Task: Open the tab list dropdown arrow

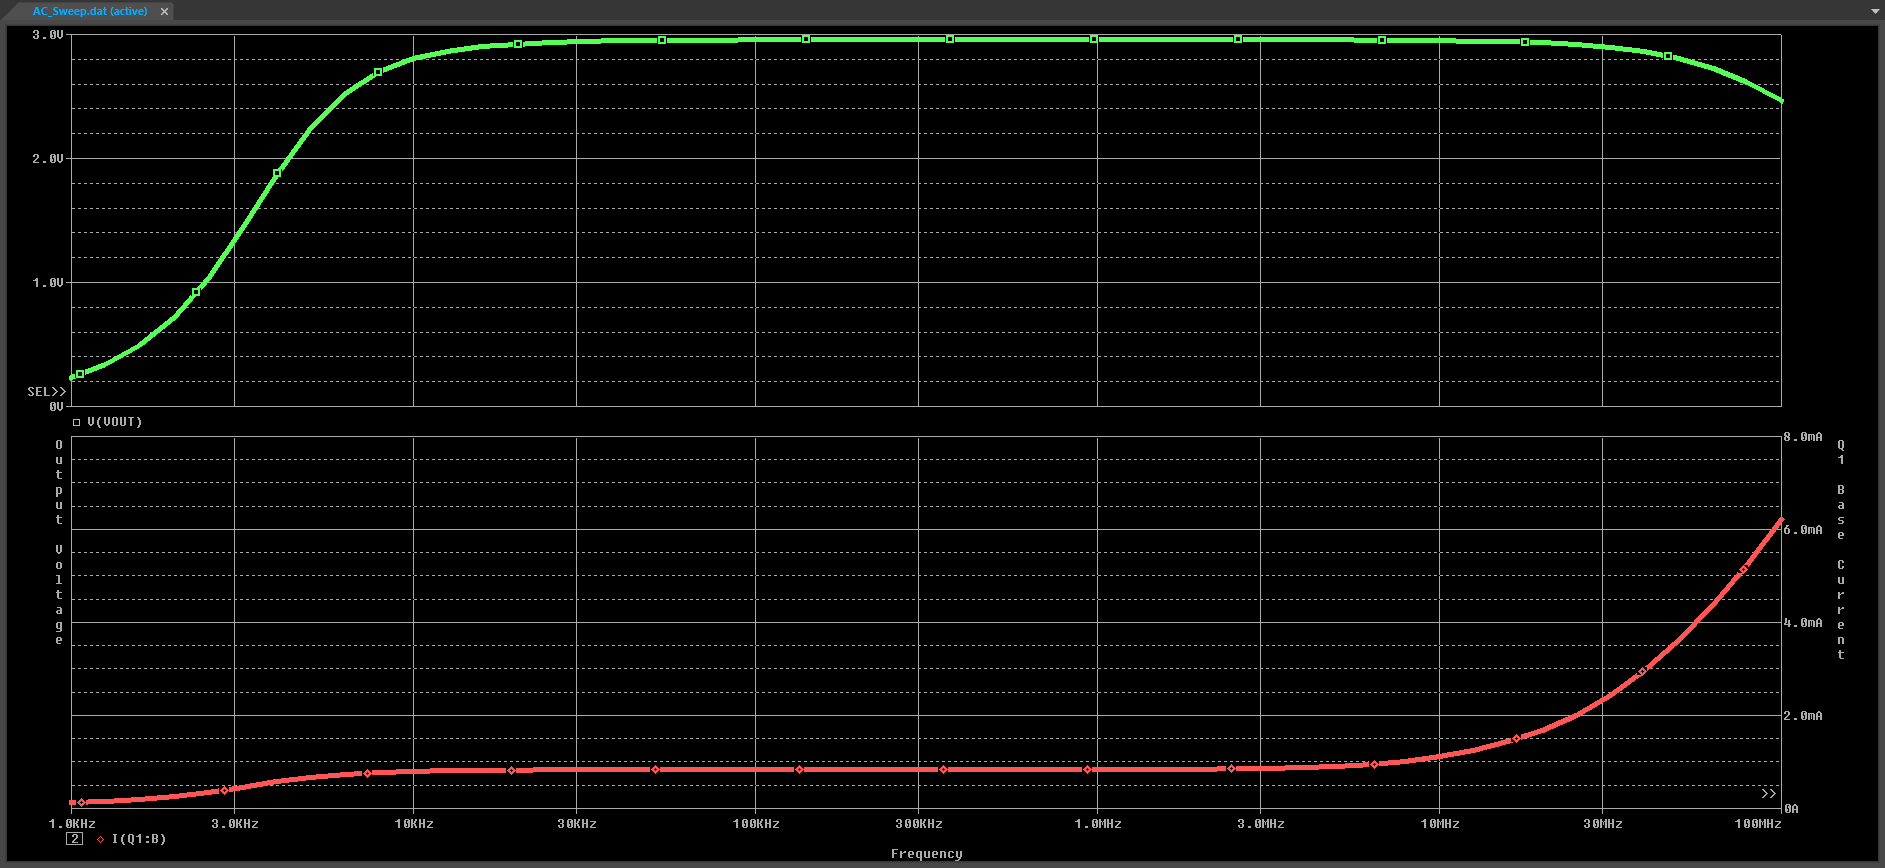Action: coord(1874,11)
